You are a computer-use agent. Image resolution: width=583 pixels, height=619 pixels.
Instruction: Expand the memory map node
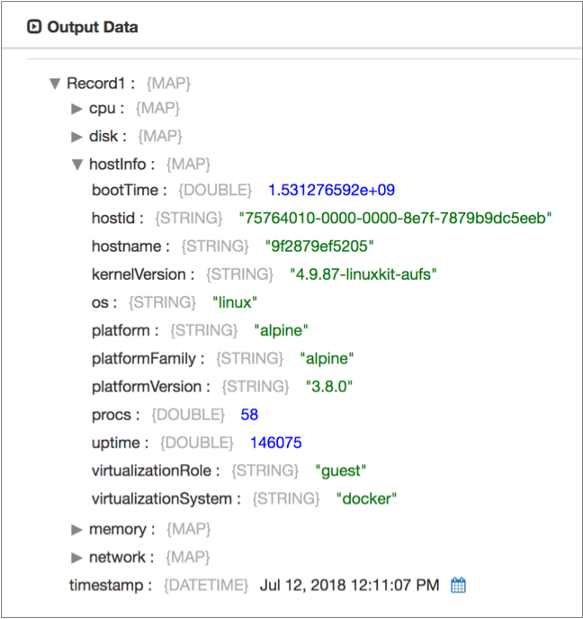(x=77, y=530)
